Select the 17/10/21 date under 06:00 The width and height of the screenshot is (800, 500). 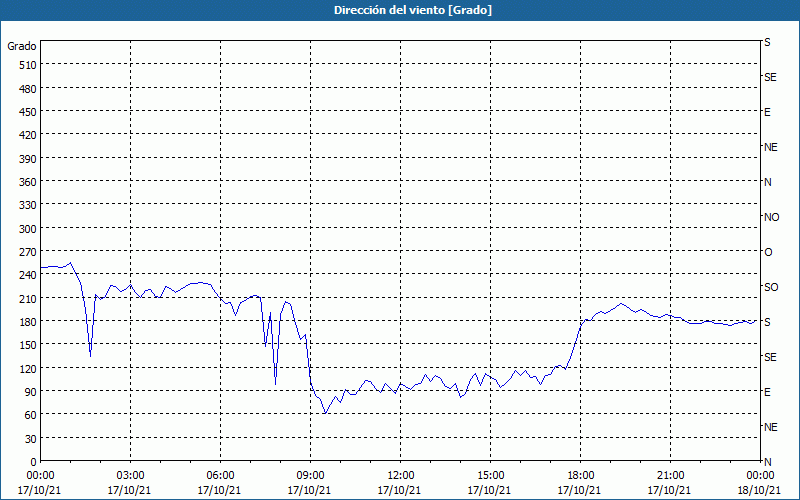click(x=219, y=490)
